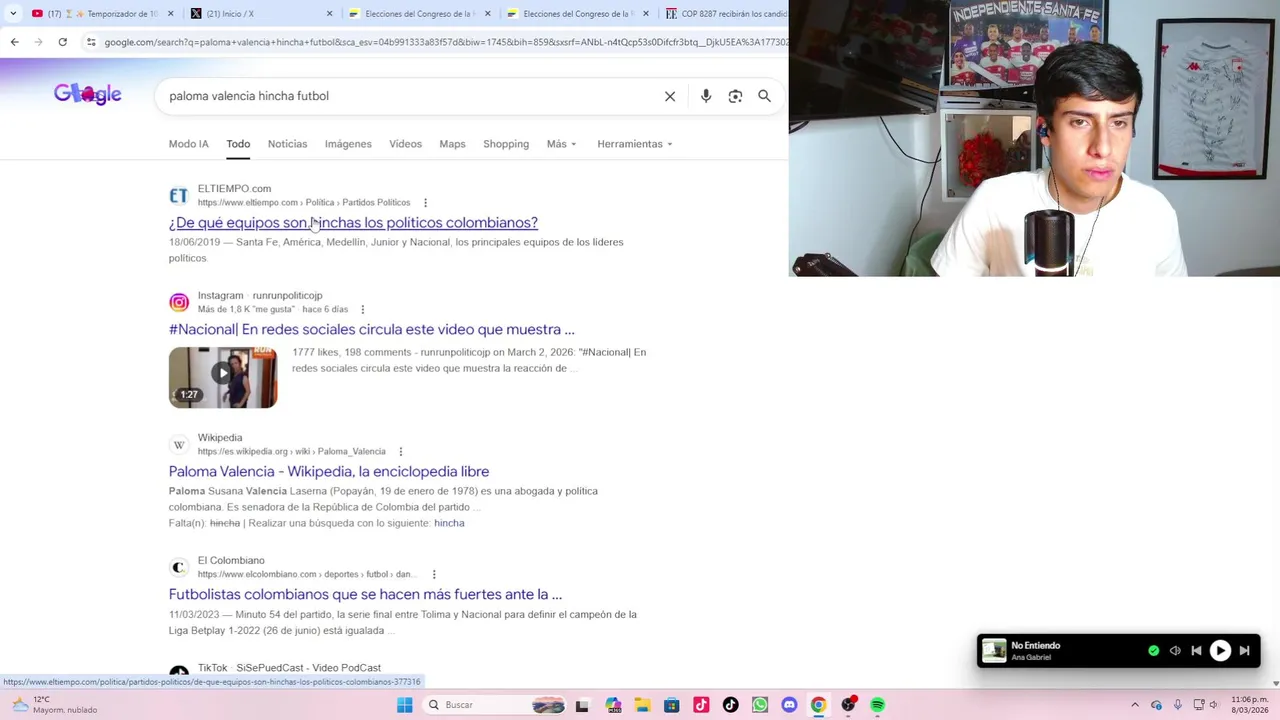Viewport: 1280px width, 720px height.
Task: Open the tab search dropdown arrow in Chrome
Action: (13, 13)
